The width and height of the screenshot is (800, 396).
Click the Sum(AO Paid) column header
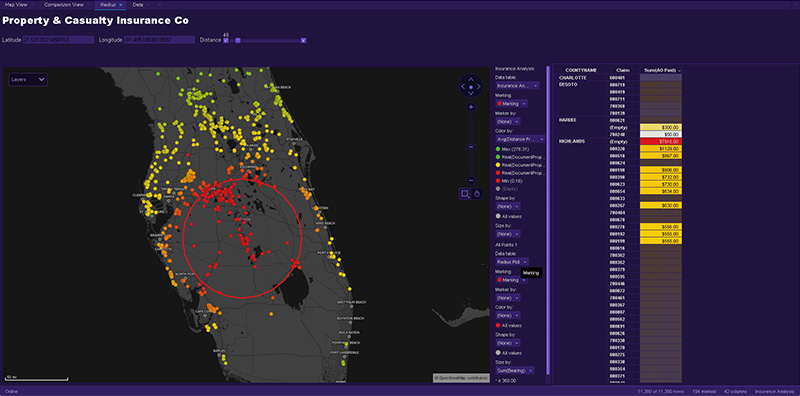(x=659, y=70)
